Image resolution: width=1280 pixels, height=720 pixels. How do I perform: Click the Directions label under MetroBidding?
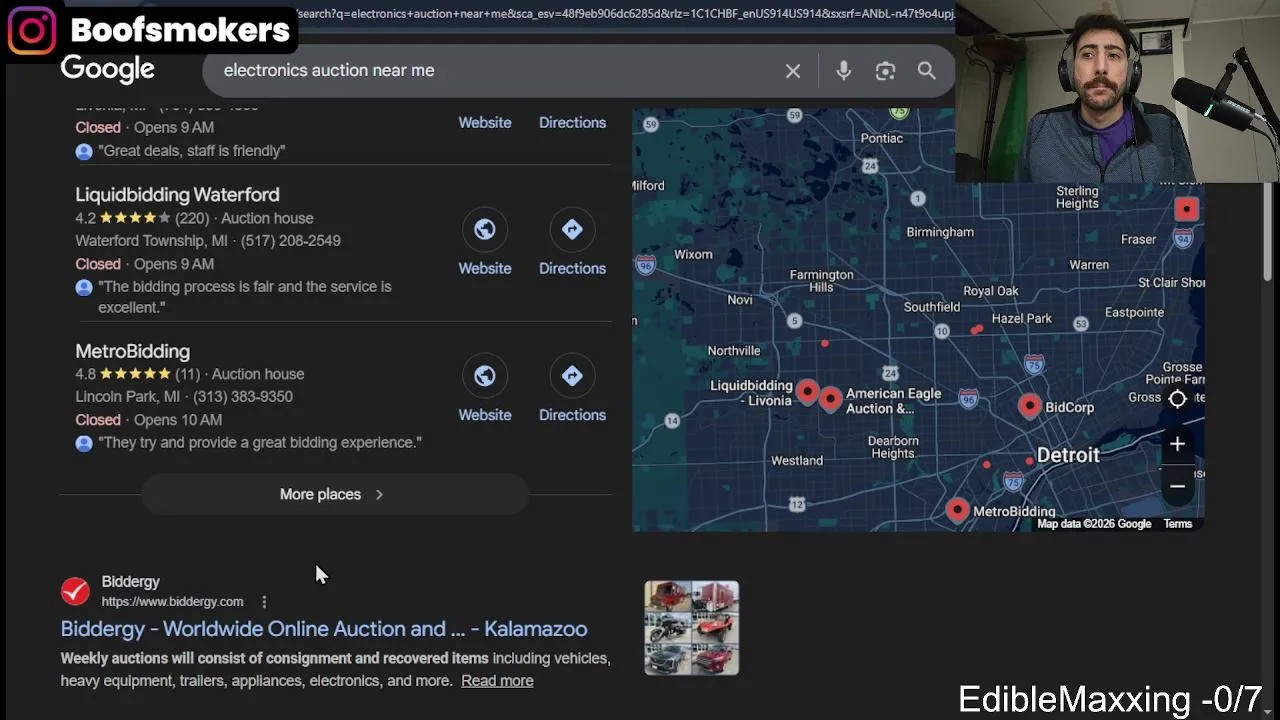(x=572, y=415)
